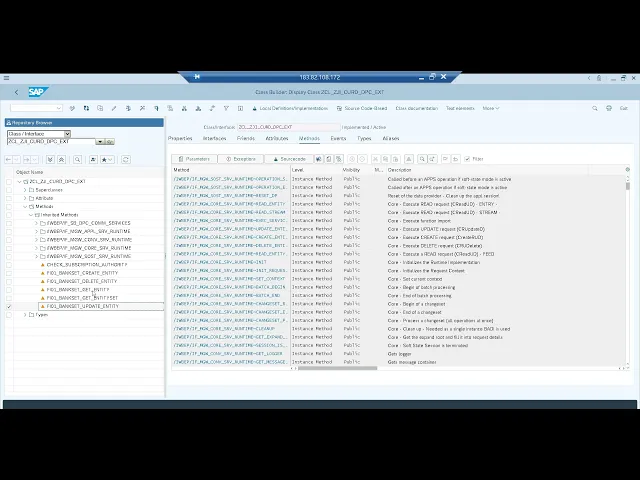The image size is (640, 480).
Task: Click the methods table vertical scrollbar thumb
Action: pyautogui.click(x=627, y=186)
